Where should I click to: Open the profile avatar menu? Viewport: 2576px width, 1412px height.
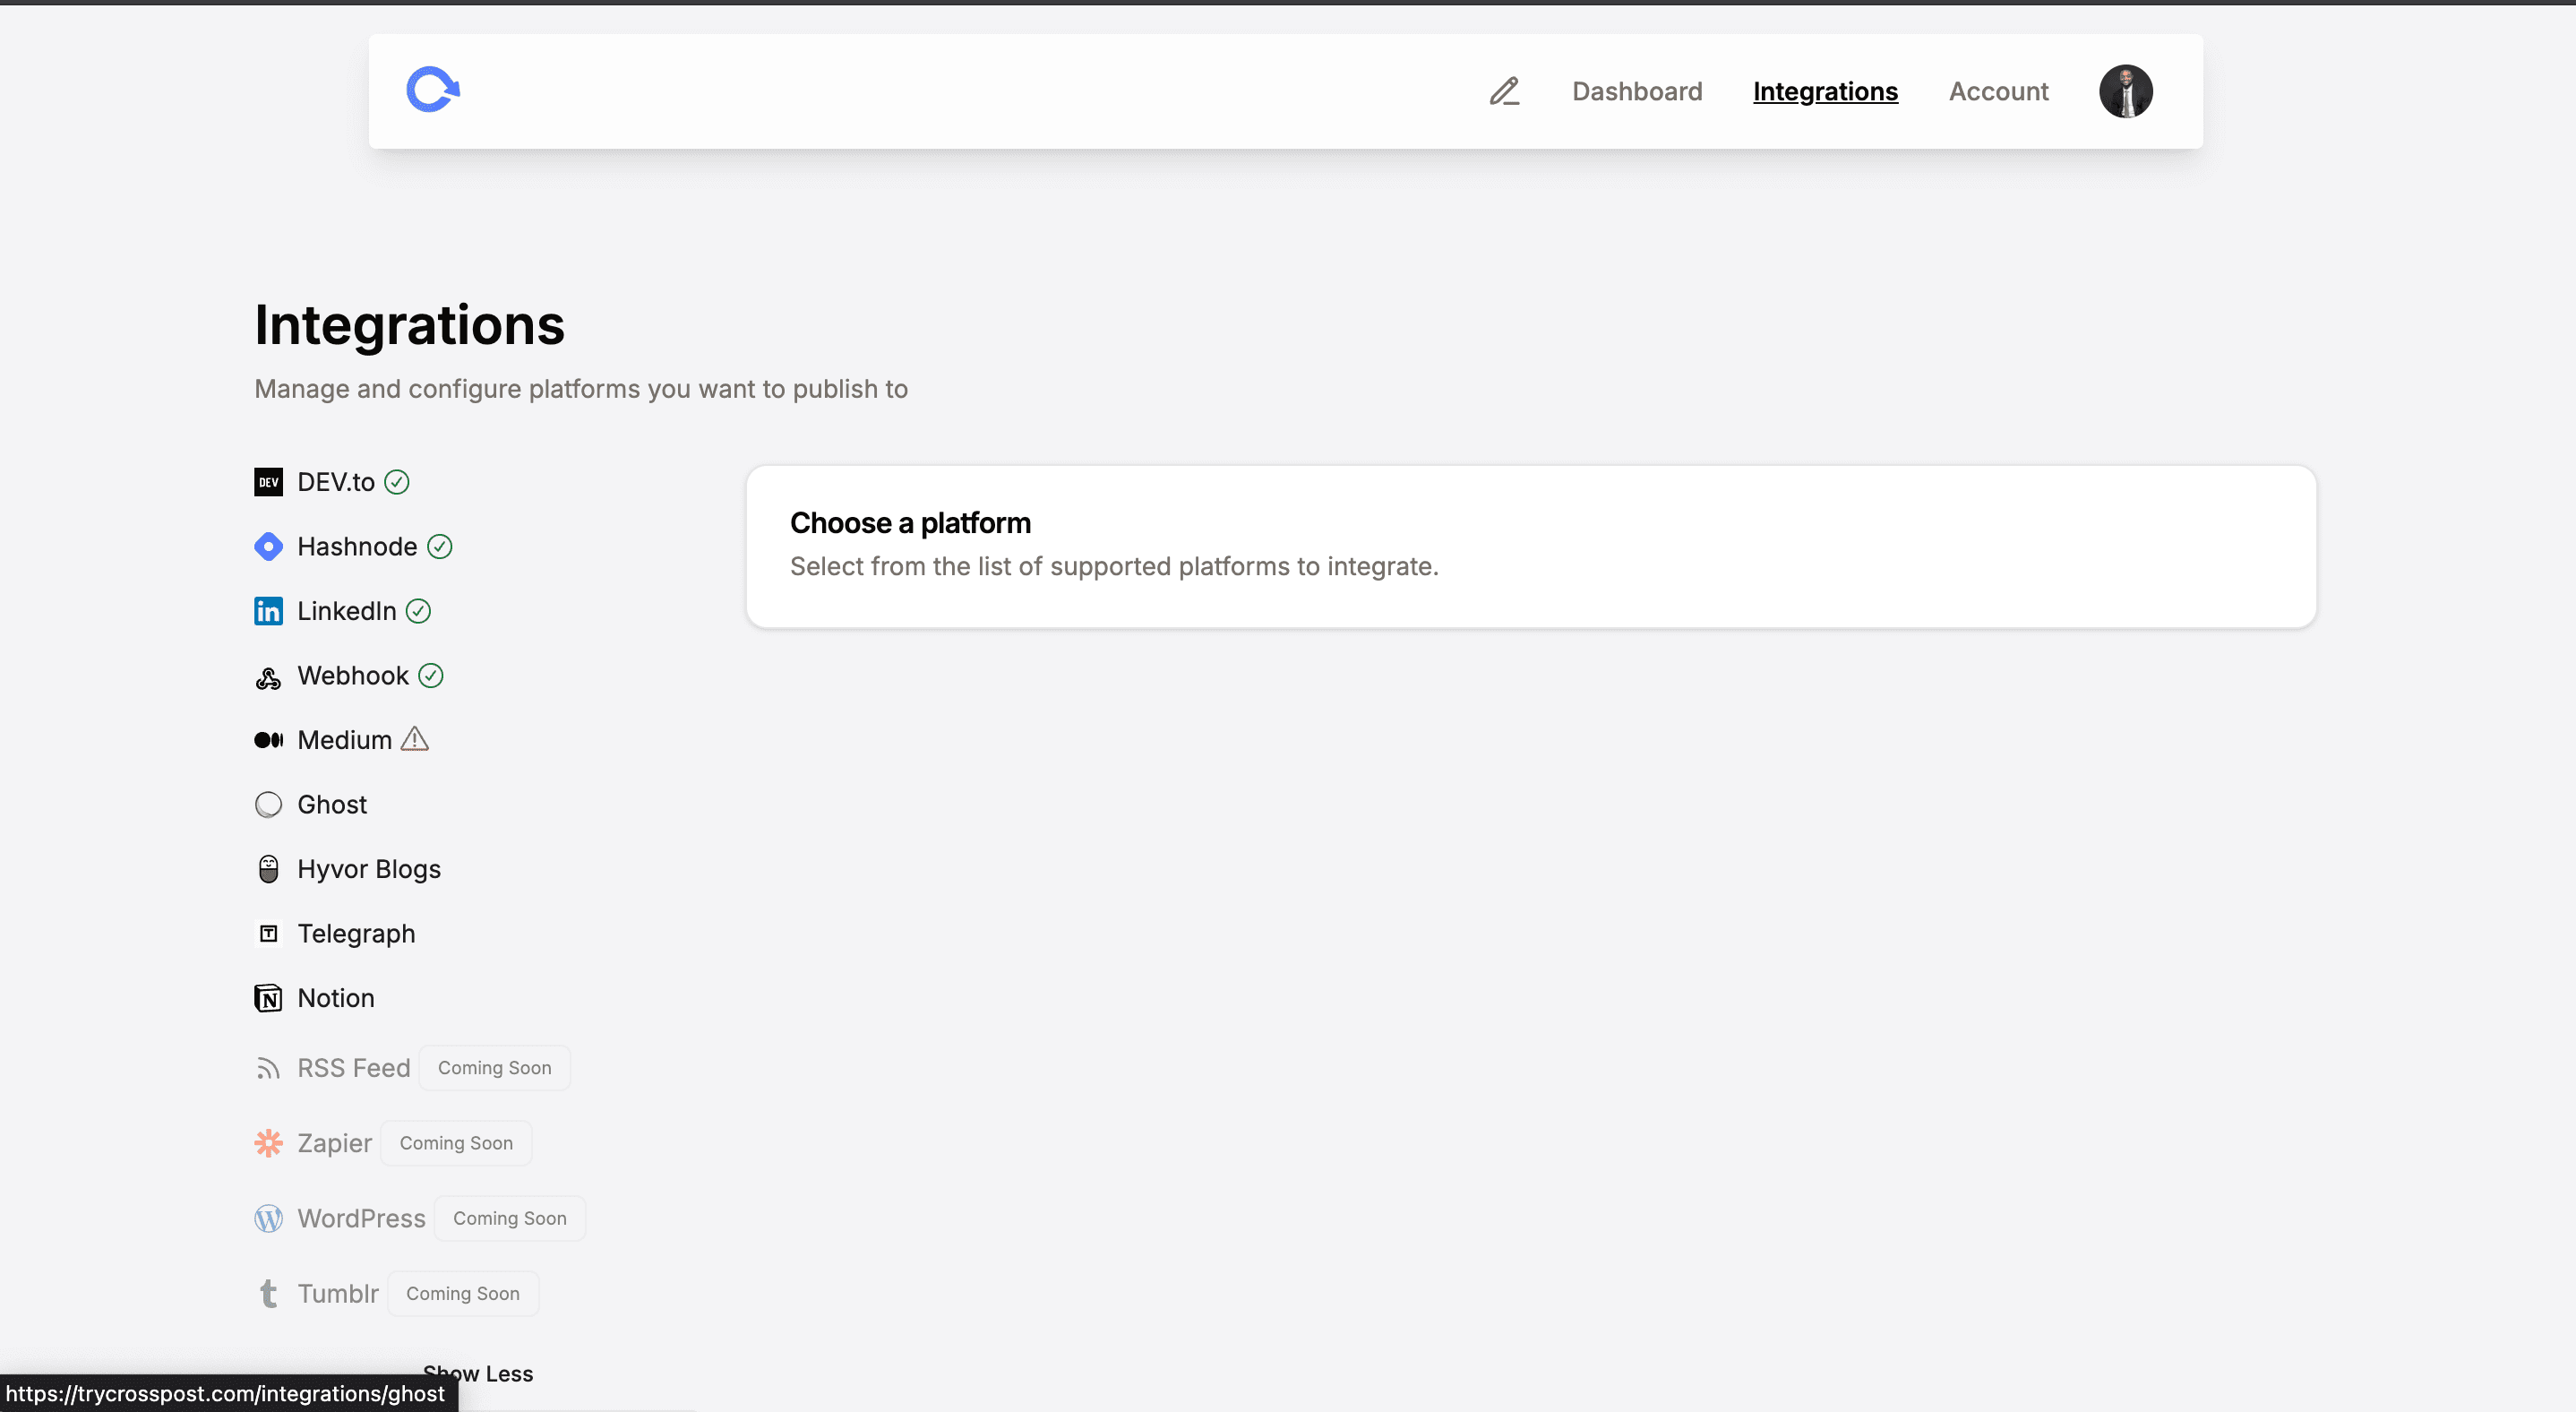2125,91
